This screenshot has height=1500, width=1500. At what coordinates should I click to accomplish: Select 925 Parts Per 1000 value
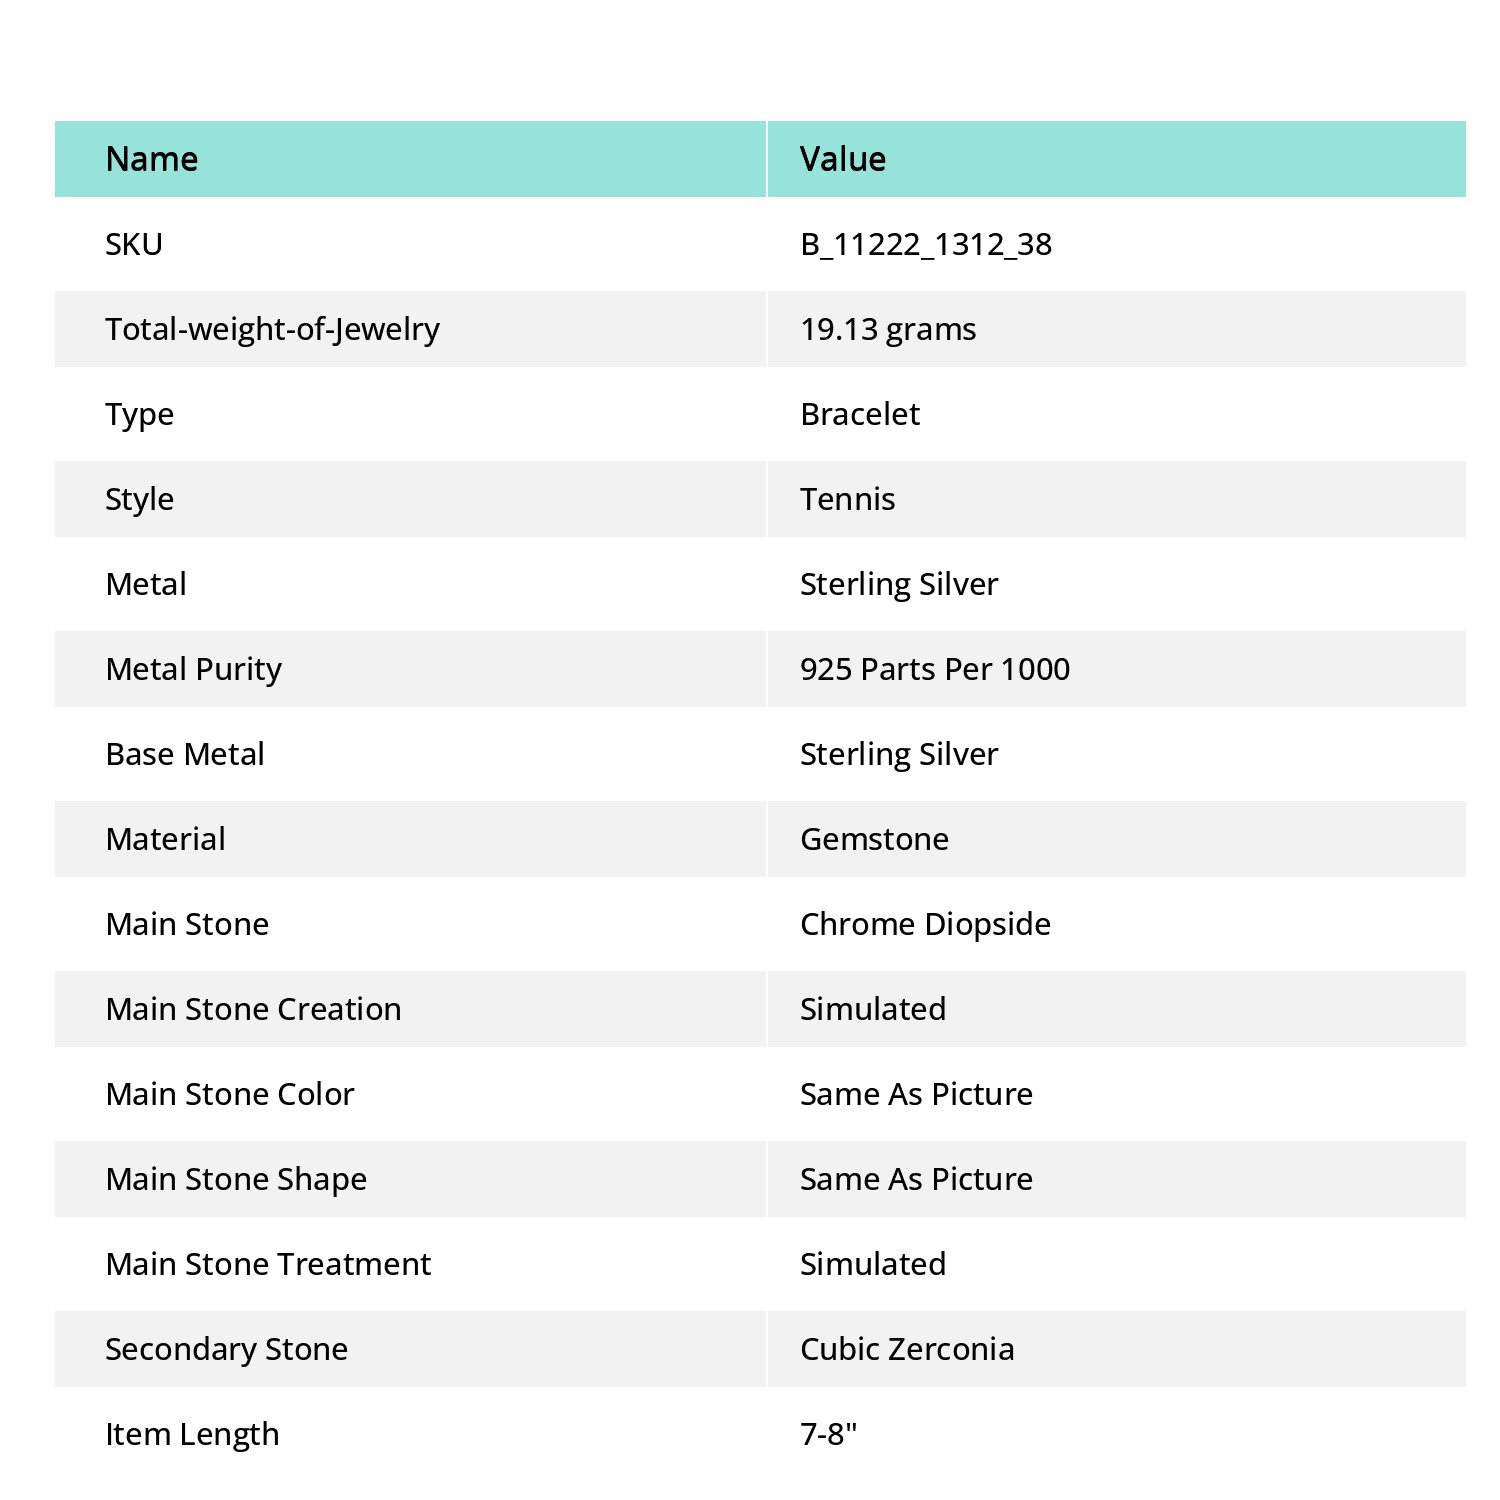point(935,669)
